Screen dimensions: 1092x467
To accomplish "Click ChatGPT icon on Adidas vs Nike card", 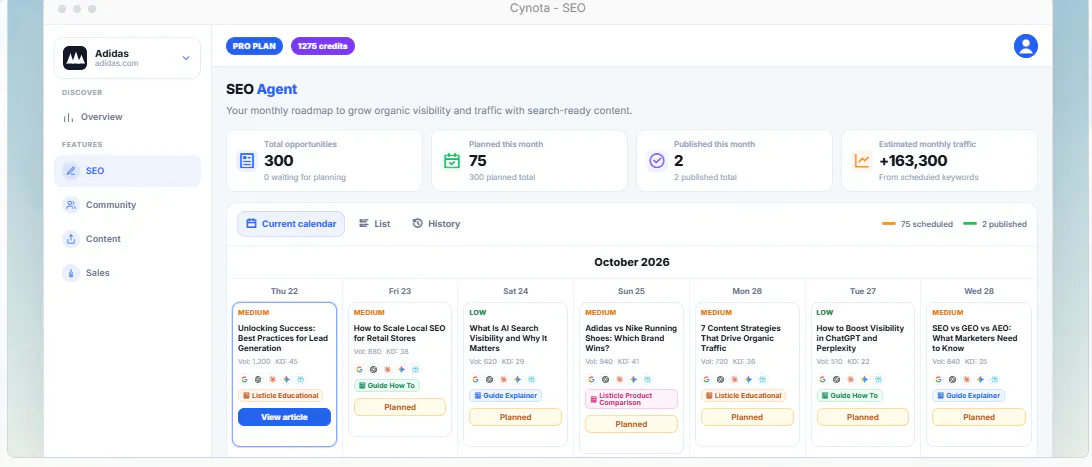I will (604, 379).
